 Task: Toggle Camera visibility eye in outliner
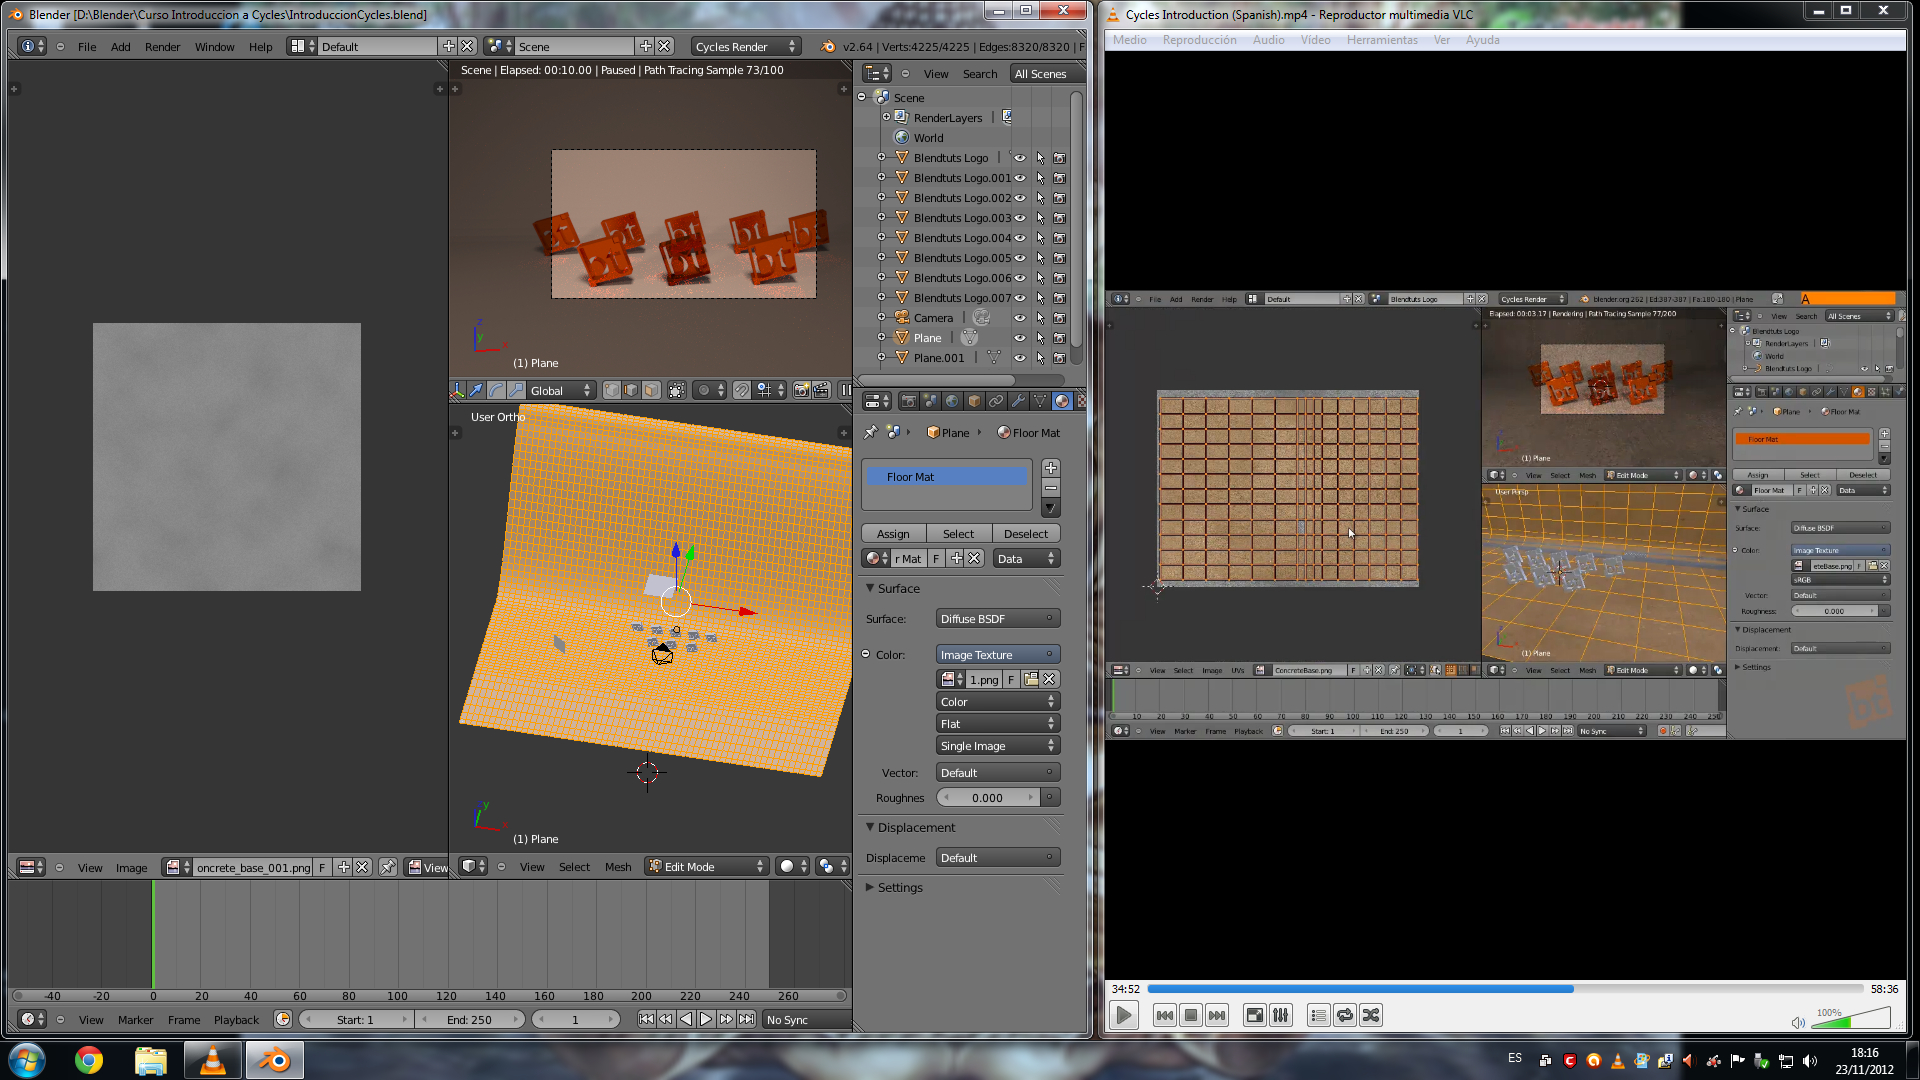(1020, 318)
